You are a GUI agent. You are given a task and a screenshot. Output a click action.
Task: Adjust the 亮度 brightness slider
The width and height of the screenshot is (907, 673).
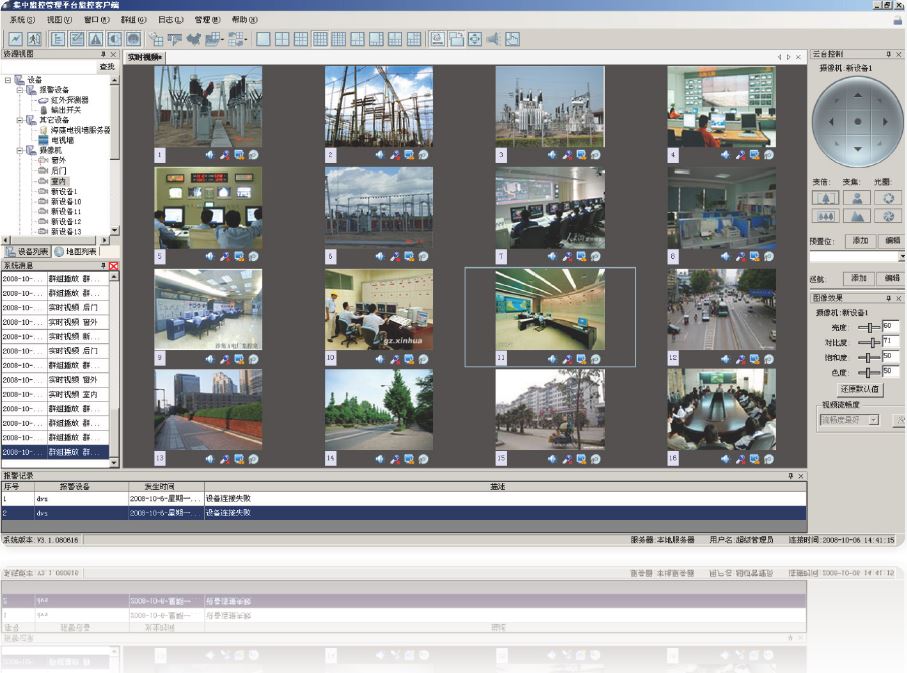pos(869,327)
